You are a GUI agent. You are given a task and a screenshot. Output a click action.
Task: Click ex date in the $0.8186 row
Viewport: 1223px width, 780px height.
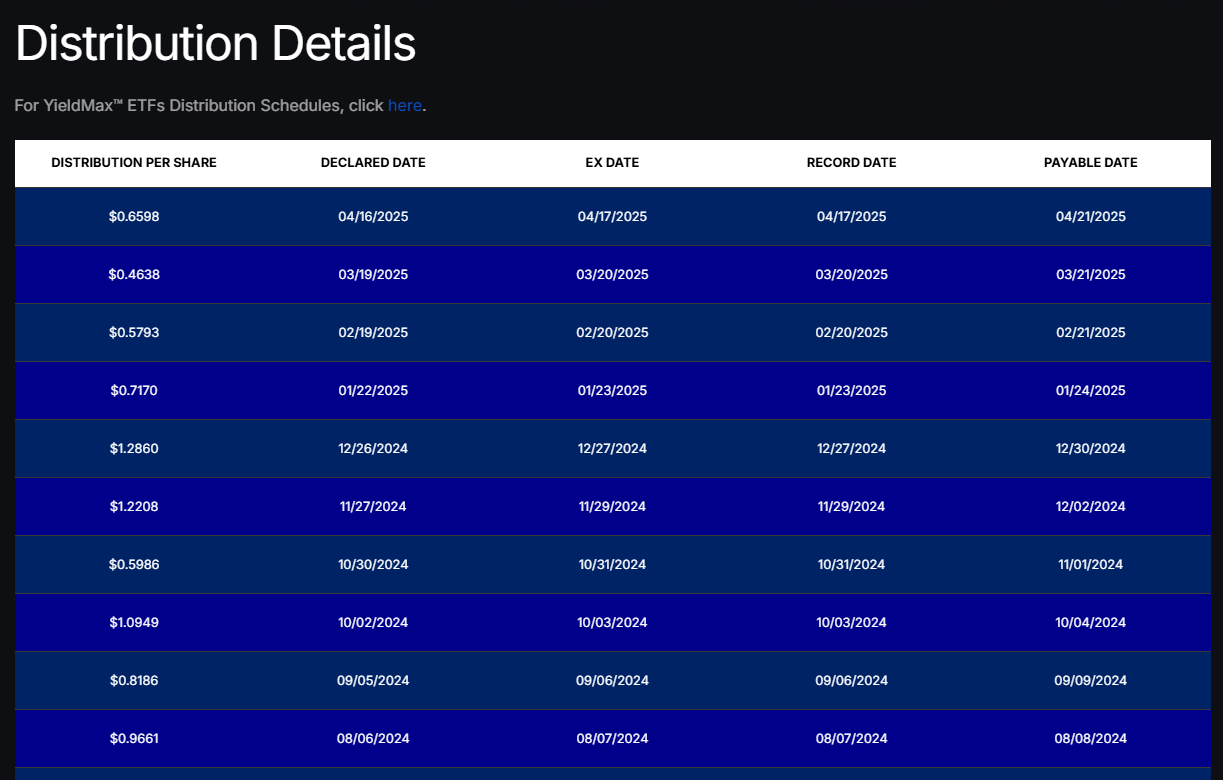click(x=612, y=680)
